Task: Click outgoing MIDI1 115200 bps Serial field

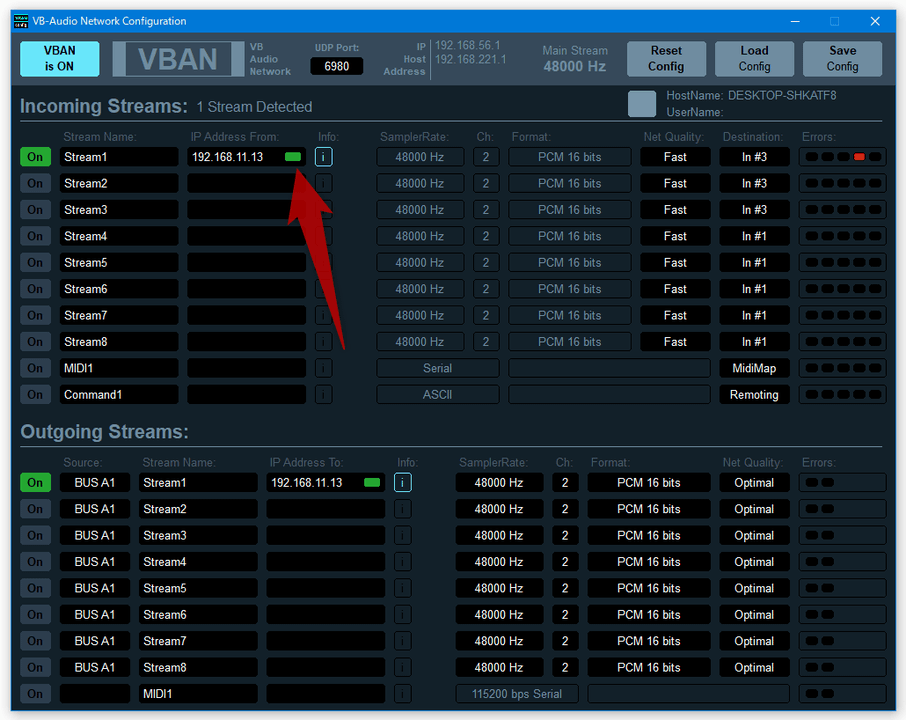Action: point(517,693)
